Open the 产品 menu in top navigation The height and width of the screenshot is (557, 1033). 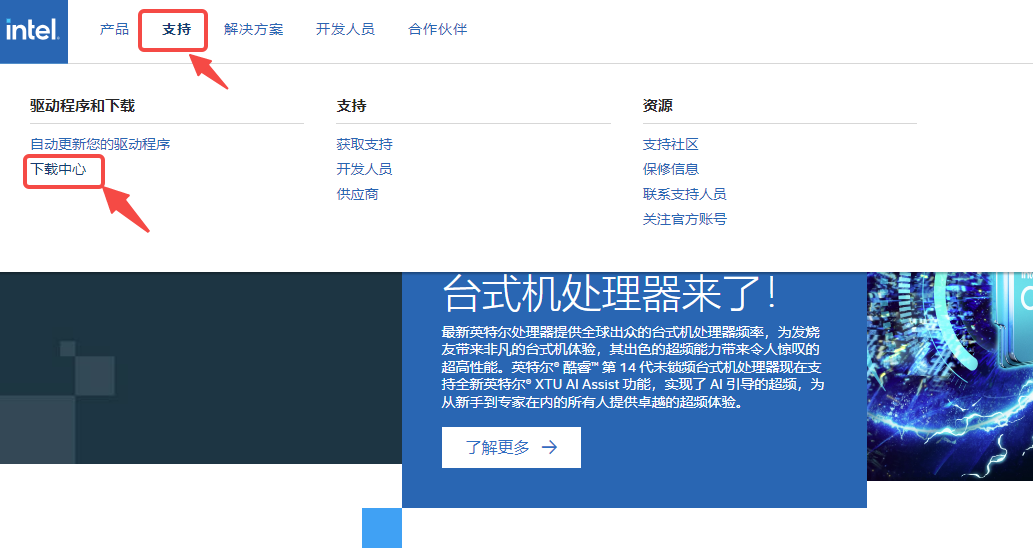[x=114, y=30]
